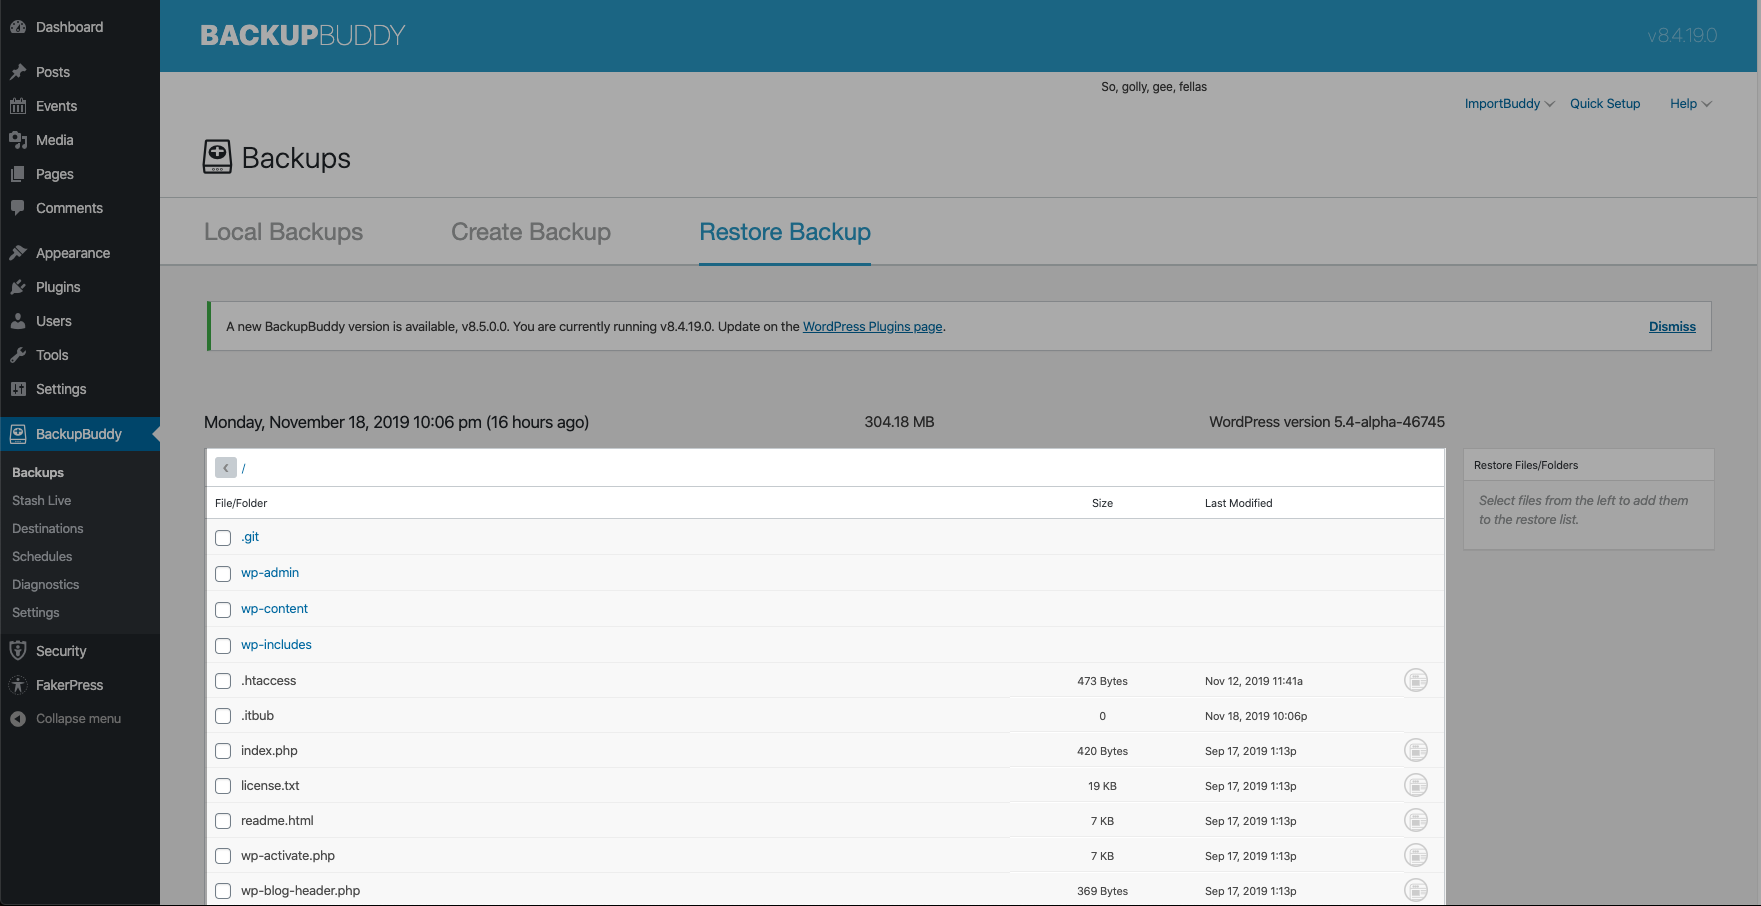This screenshot has height=906, width=1761.
Task: Click the view icon for index.php row
Action: pos(1416,750)
